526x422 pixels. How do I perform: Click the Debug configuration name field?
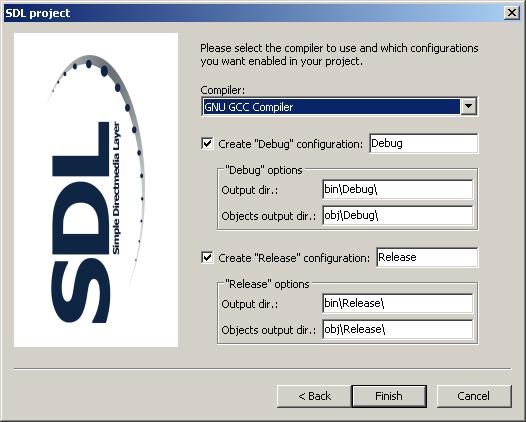[x=424, y=143]
